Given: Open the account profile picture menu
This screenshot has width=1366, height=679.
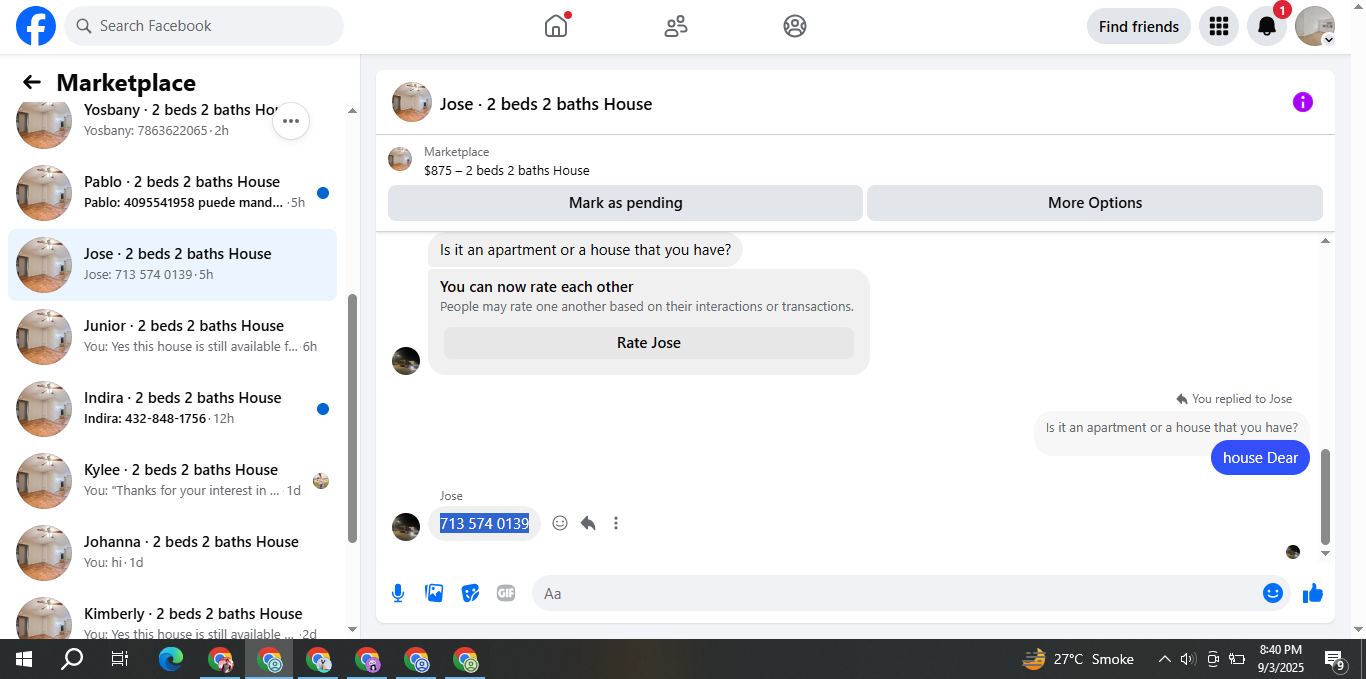Looking at the screenshot, I should tap(1314, 26).
